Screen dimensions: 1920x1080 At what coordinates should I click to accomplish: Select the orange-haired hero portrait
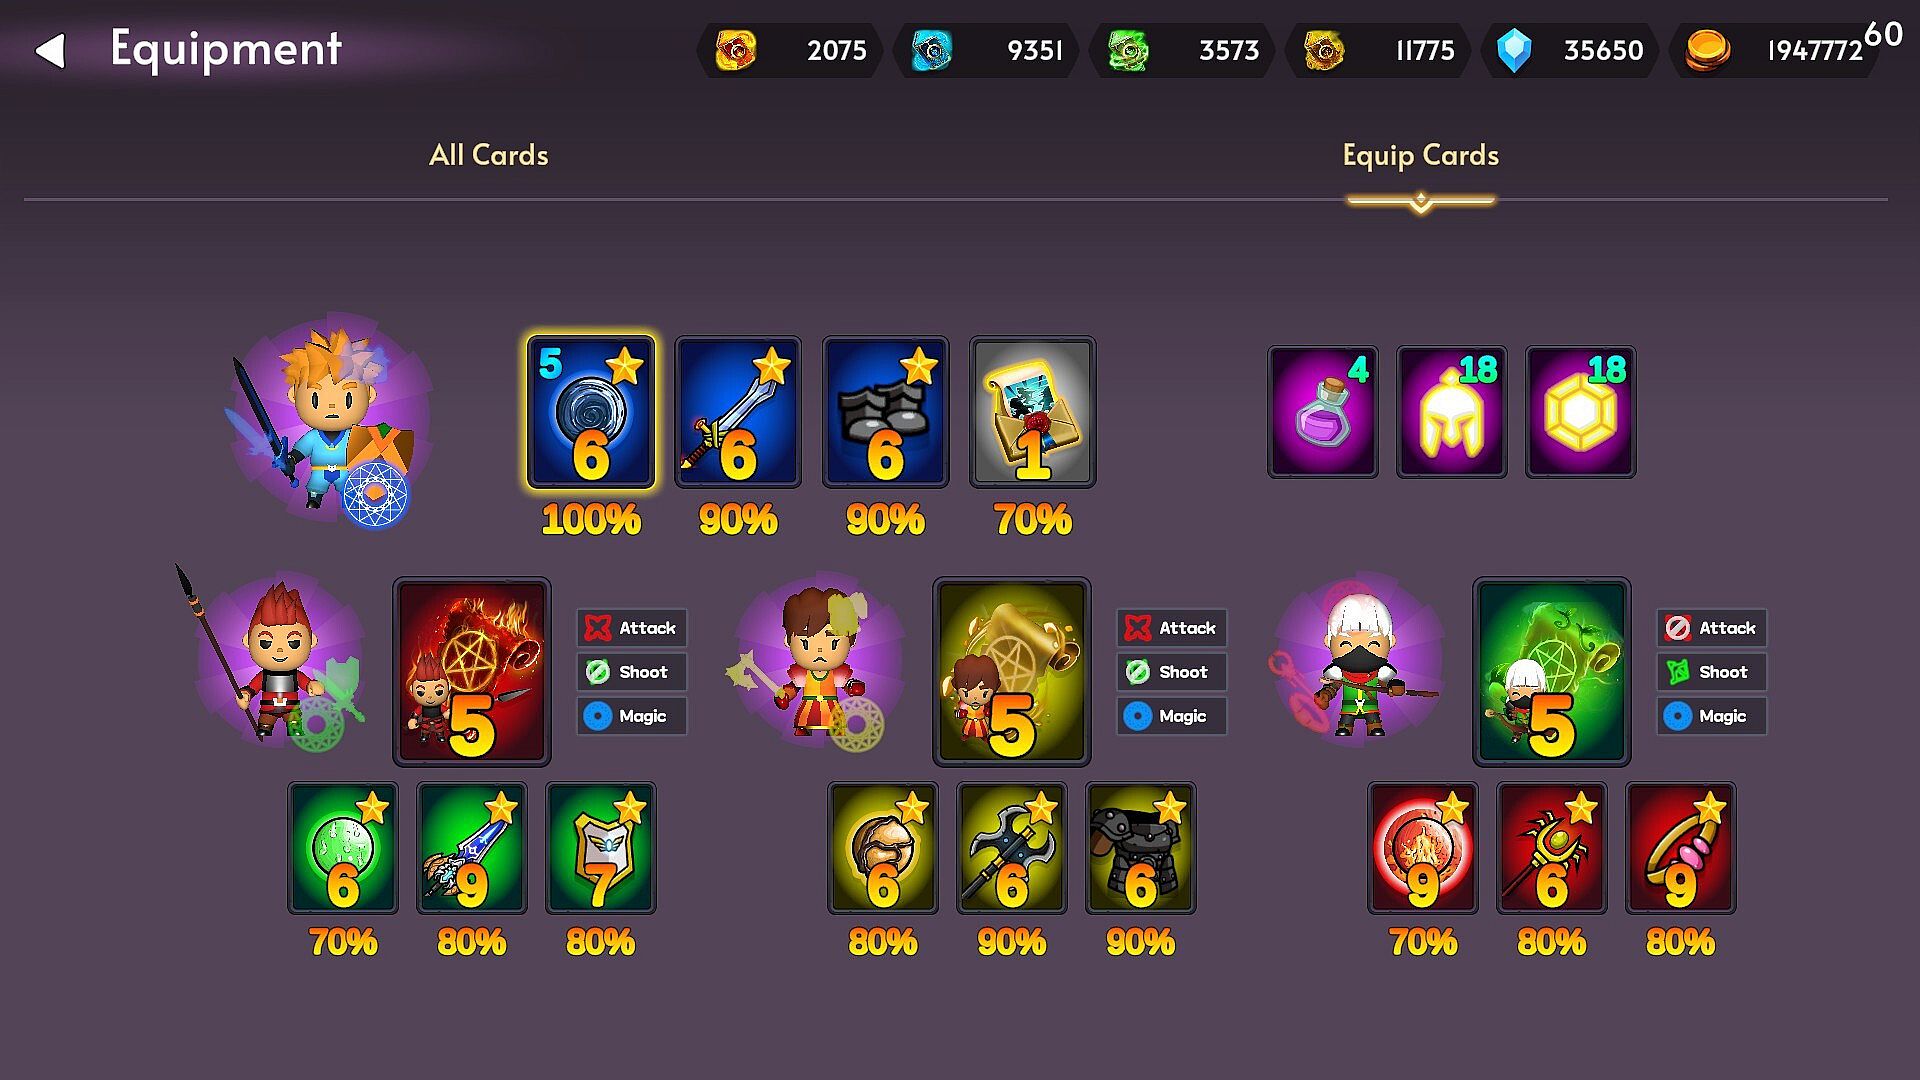(328, 420)
